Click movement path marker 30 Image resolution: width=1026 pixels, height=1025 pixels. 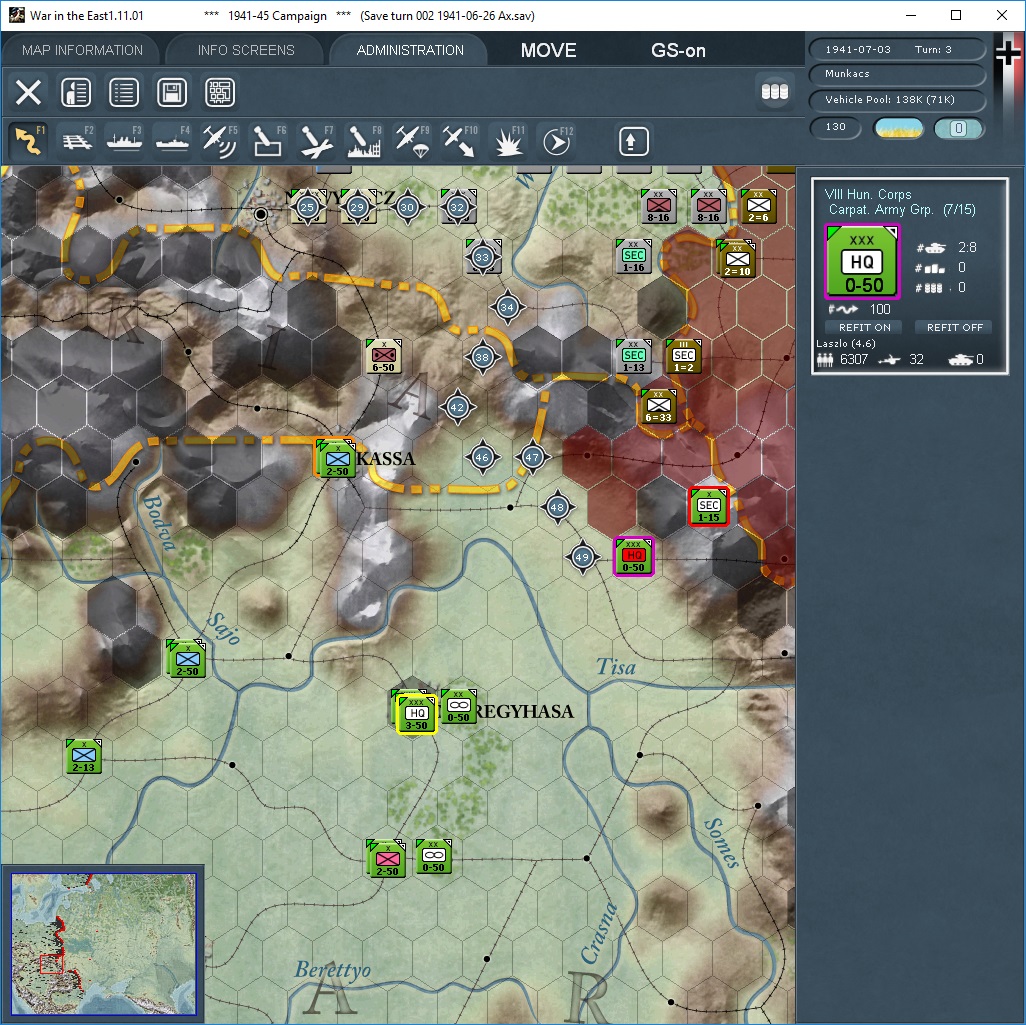pos(407,207)
